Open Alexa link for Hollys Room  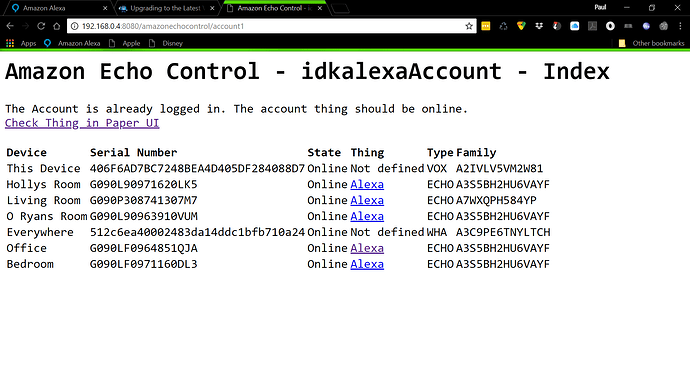tap(367, 184)
